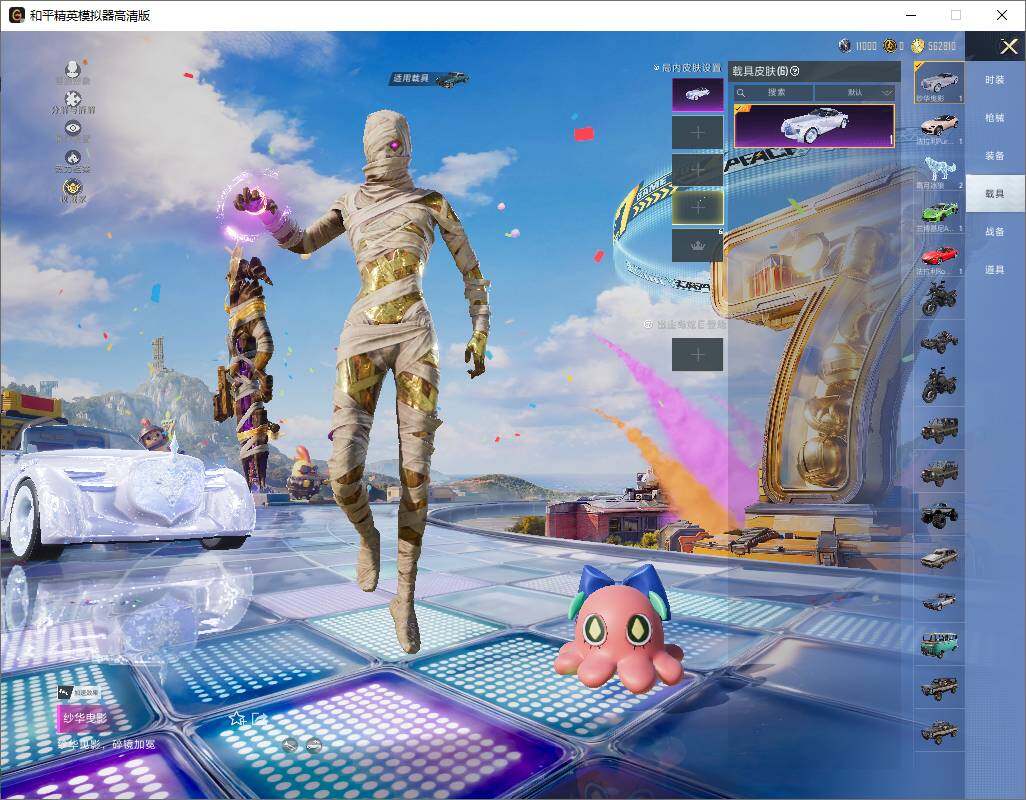Open the 分解与拆解 gear icon
1026x800 pixels.
click(x=73, y=99)
